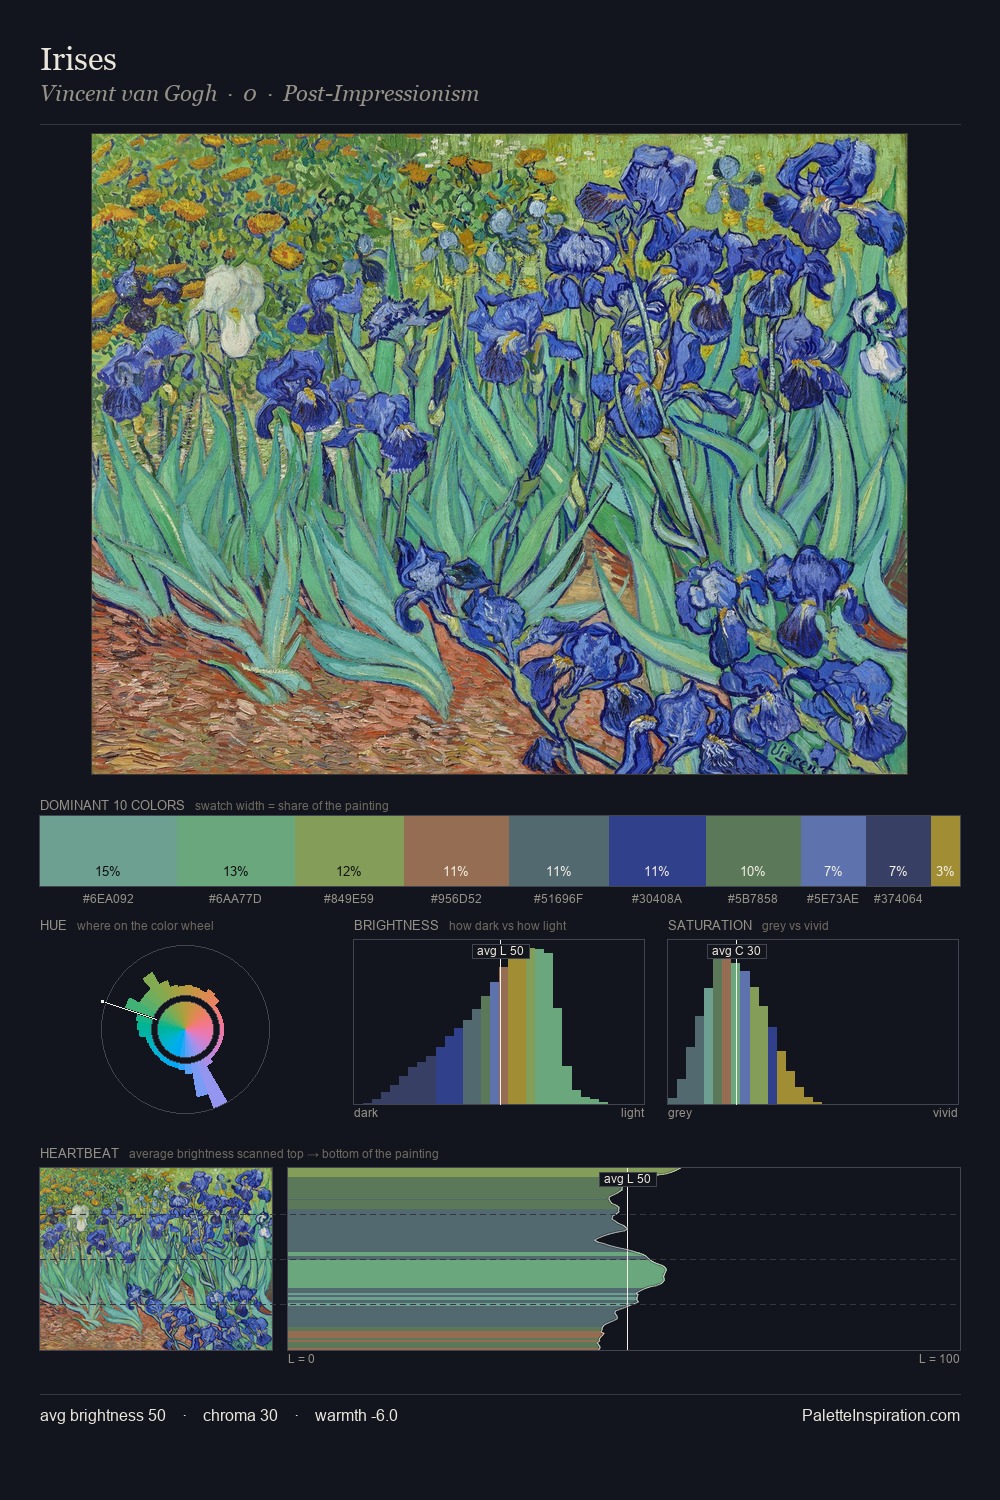This screenshot has width=1000, height=1500.
Task: Select the #6AA77D green swatch showing 13%
Action: pyautogui.click(x=236, y=850)
